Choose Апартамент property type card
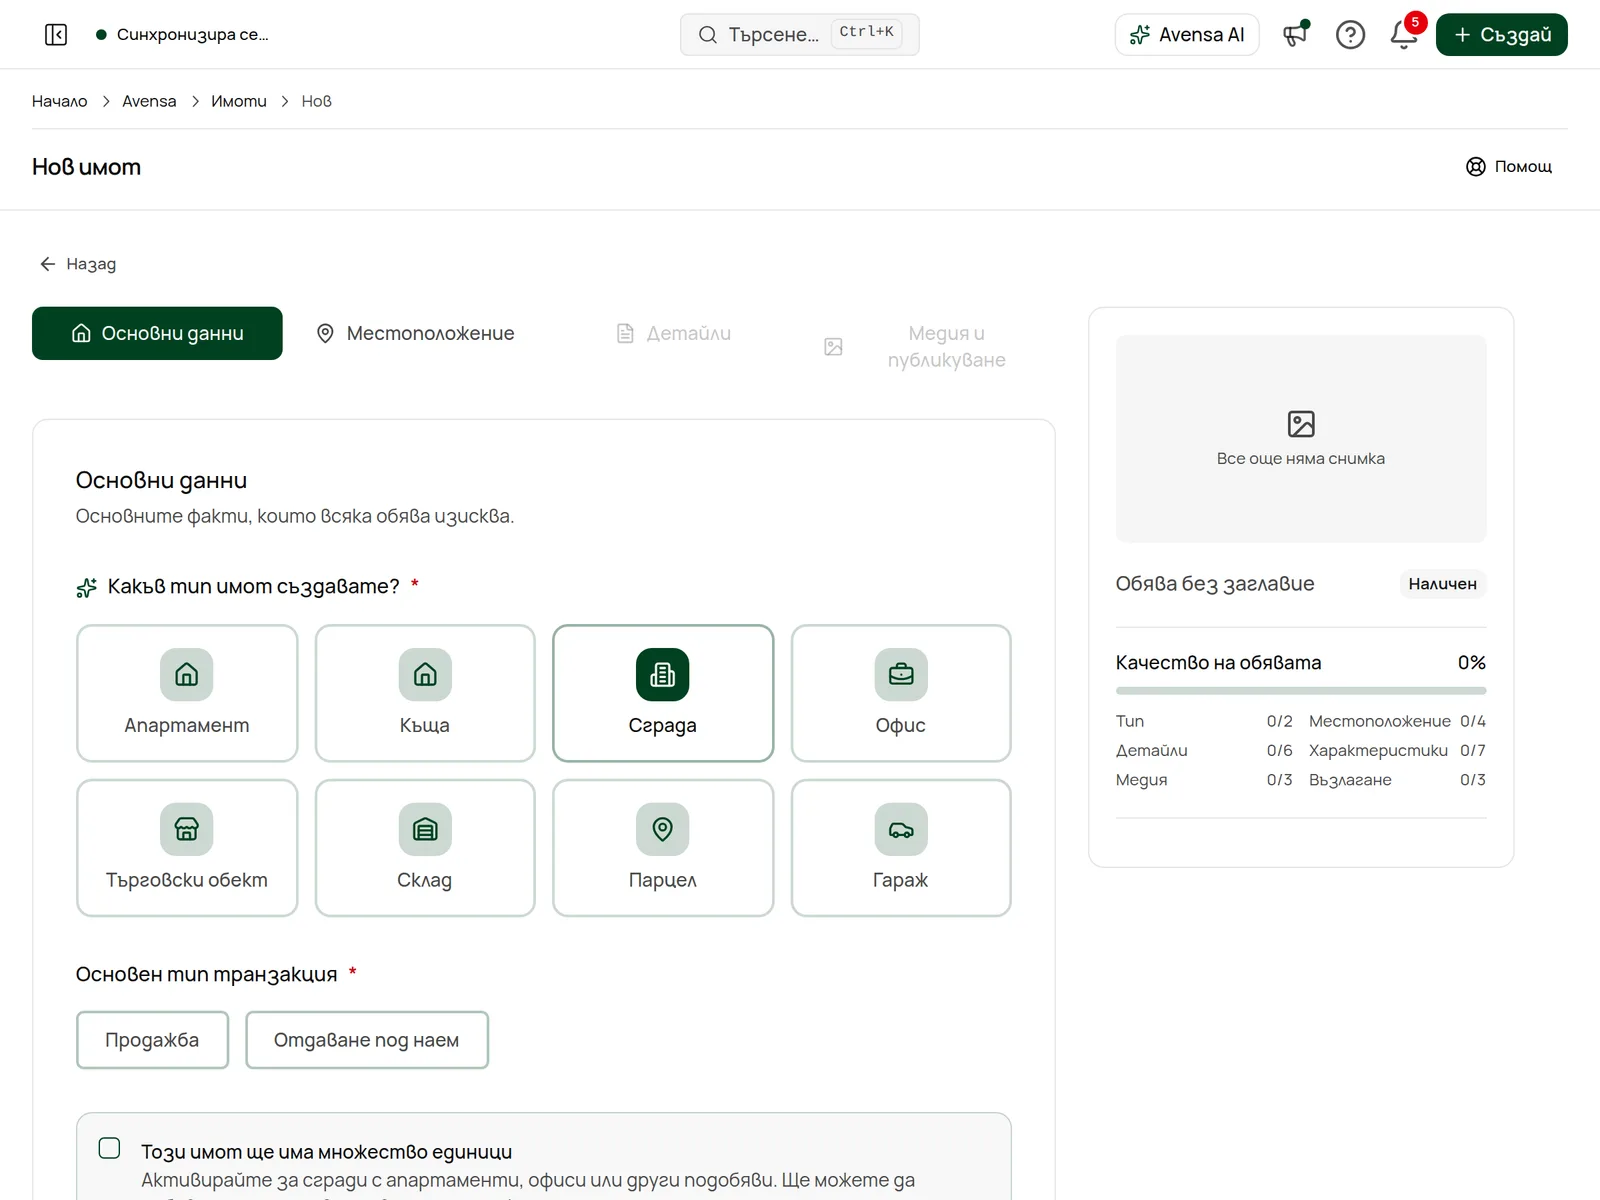 (187, 693)
